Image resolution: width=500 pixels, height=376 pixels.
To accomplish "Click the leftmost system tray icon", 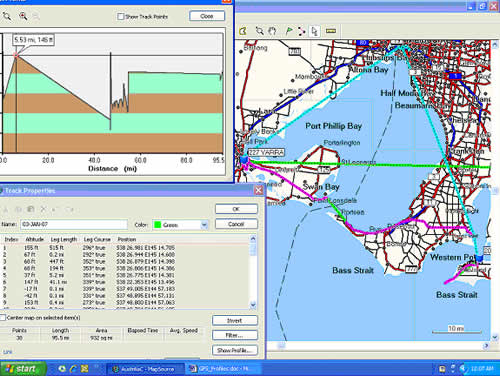I will pos(442,369).
